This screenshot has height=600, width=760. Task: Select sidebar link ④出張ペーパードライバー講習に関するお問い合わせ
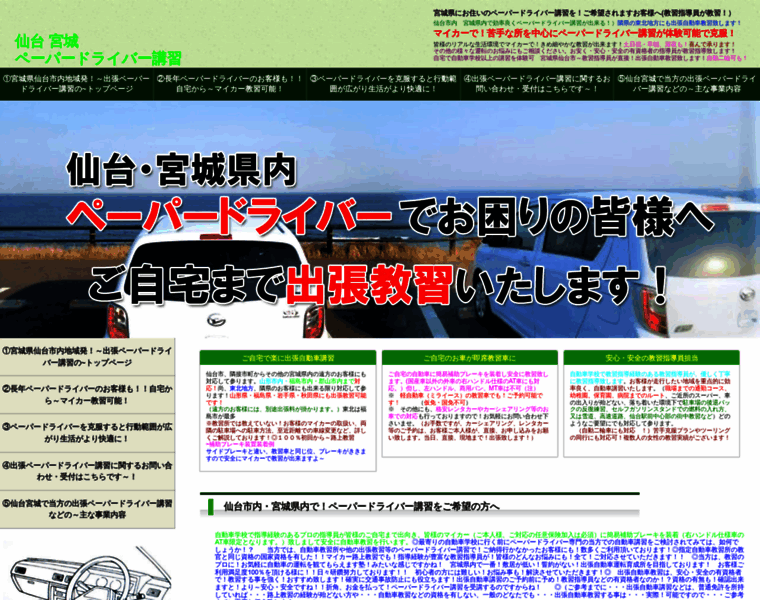(87, 471)
